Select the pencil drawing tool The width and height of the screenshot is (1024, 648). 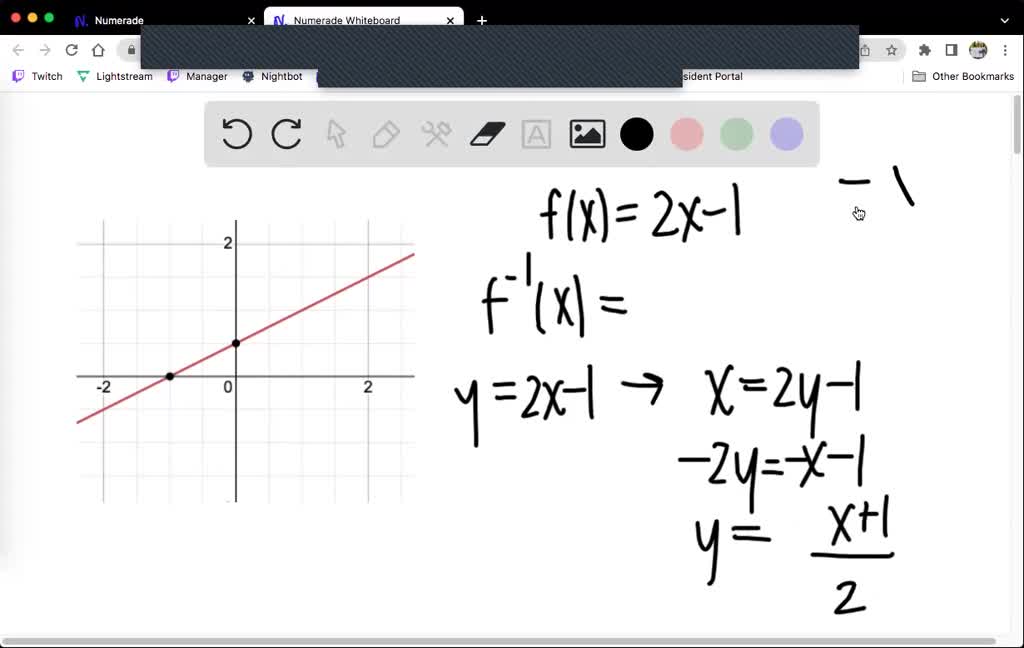coord(386,134)
